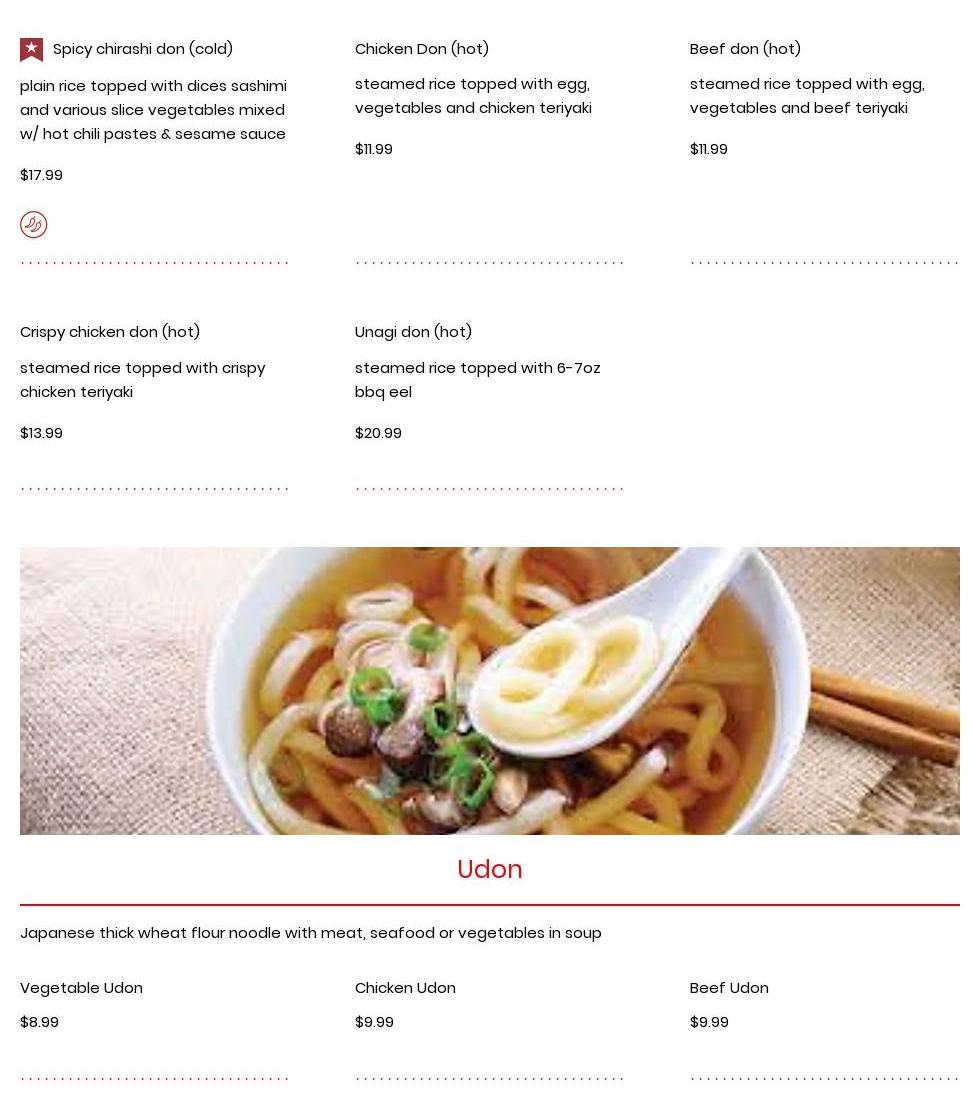Viewport: 973px width, 1119px height.
Task: Click the $17.99 price of Spicy chirashi don
Action: click(x=41, y=175)
